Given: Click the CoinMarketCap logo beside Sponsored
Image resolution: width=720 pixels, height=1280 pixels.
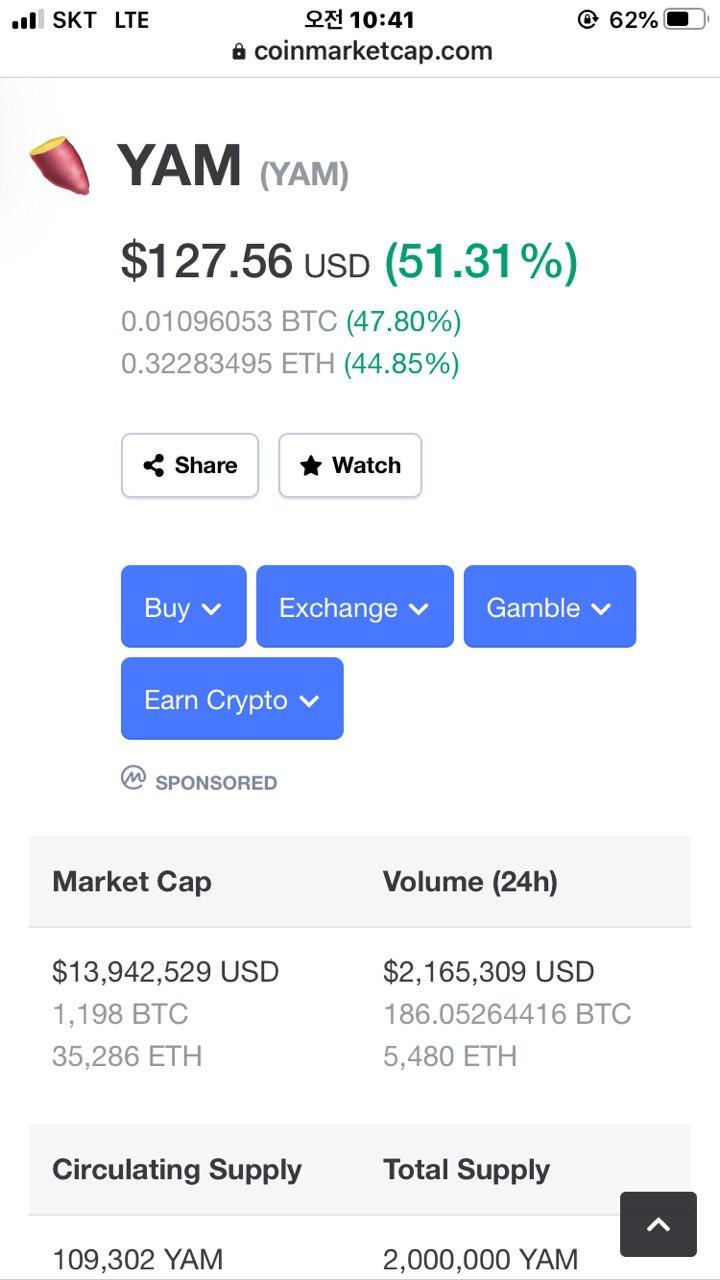Looking at the screenshot, I should pos(133,779).
